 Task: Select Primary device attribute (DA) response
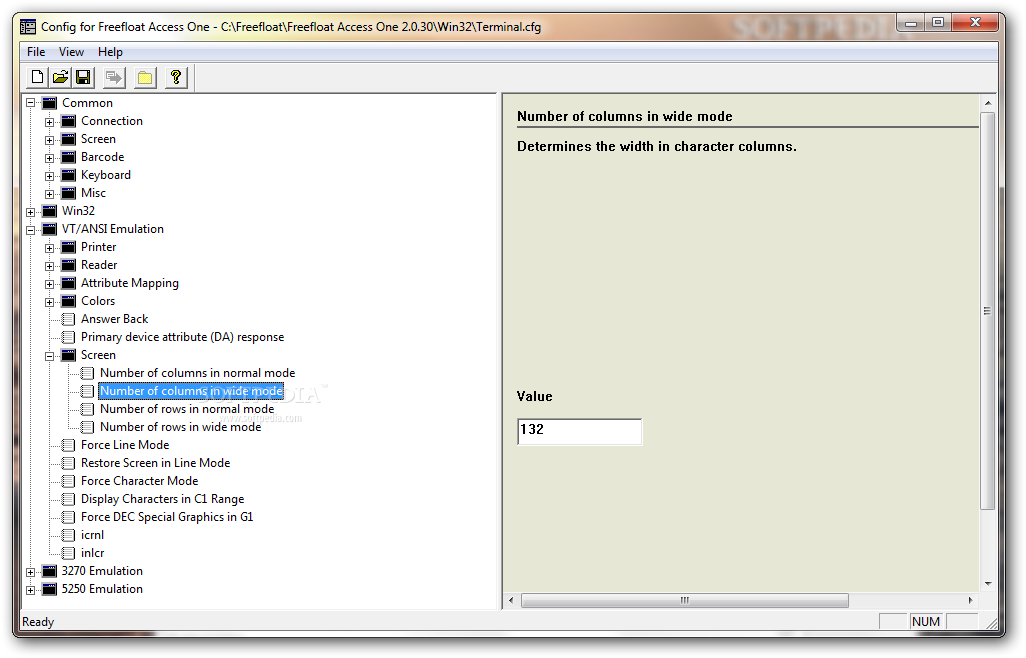pos(182,337)
